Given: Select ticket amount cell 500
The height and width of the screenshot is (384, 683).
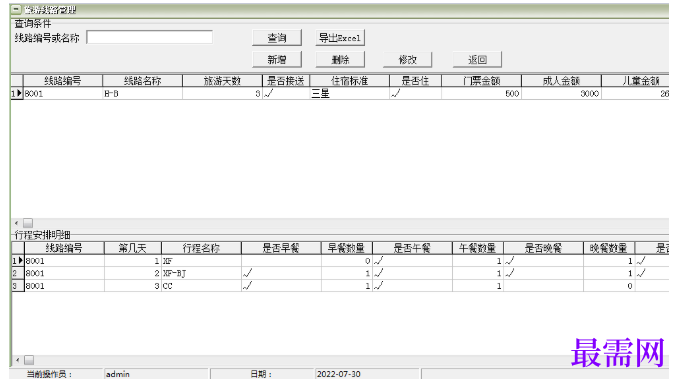Looking at the screenshot, I should click(481, 93).
